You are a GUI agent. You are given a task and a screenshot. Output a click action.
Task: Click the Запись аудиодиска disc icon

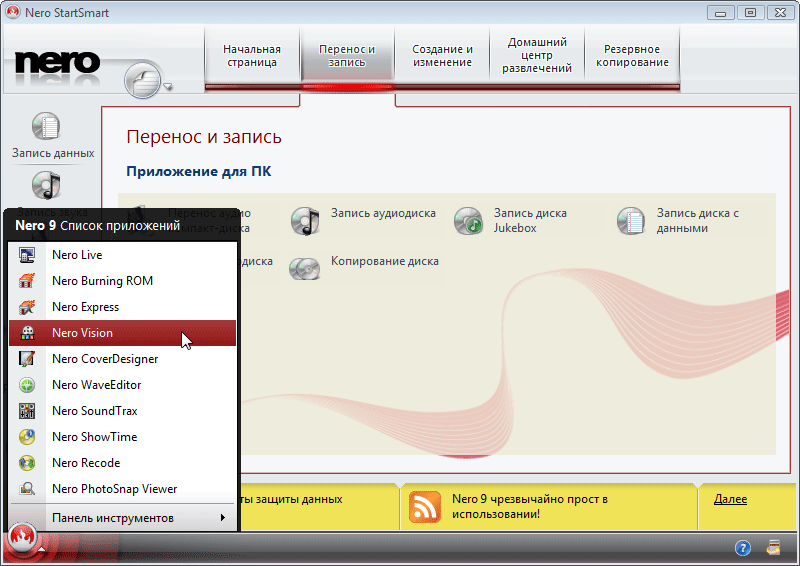coord(305,221)
